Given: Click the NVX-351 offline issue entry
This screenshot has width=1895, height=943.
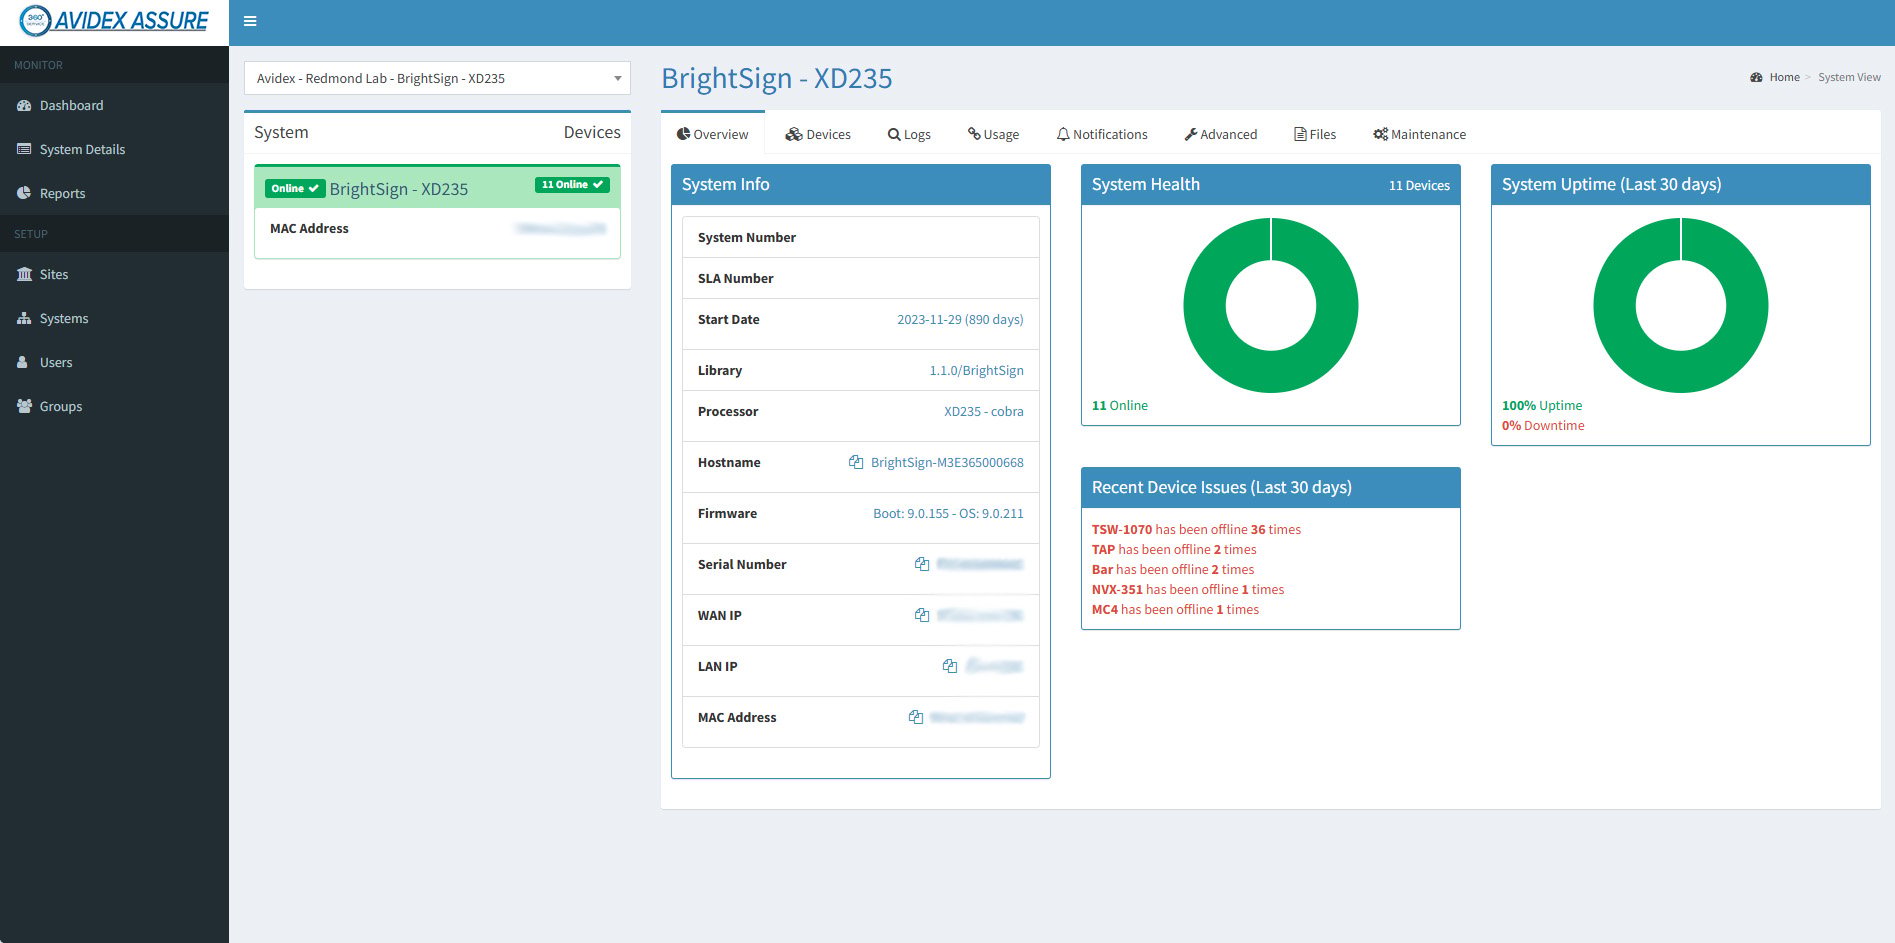Looking at the screenshot, I should 1188,589.
